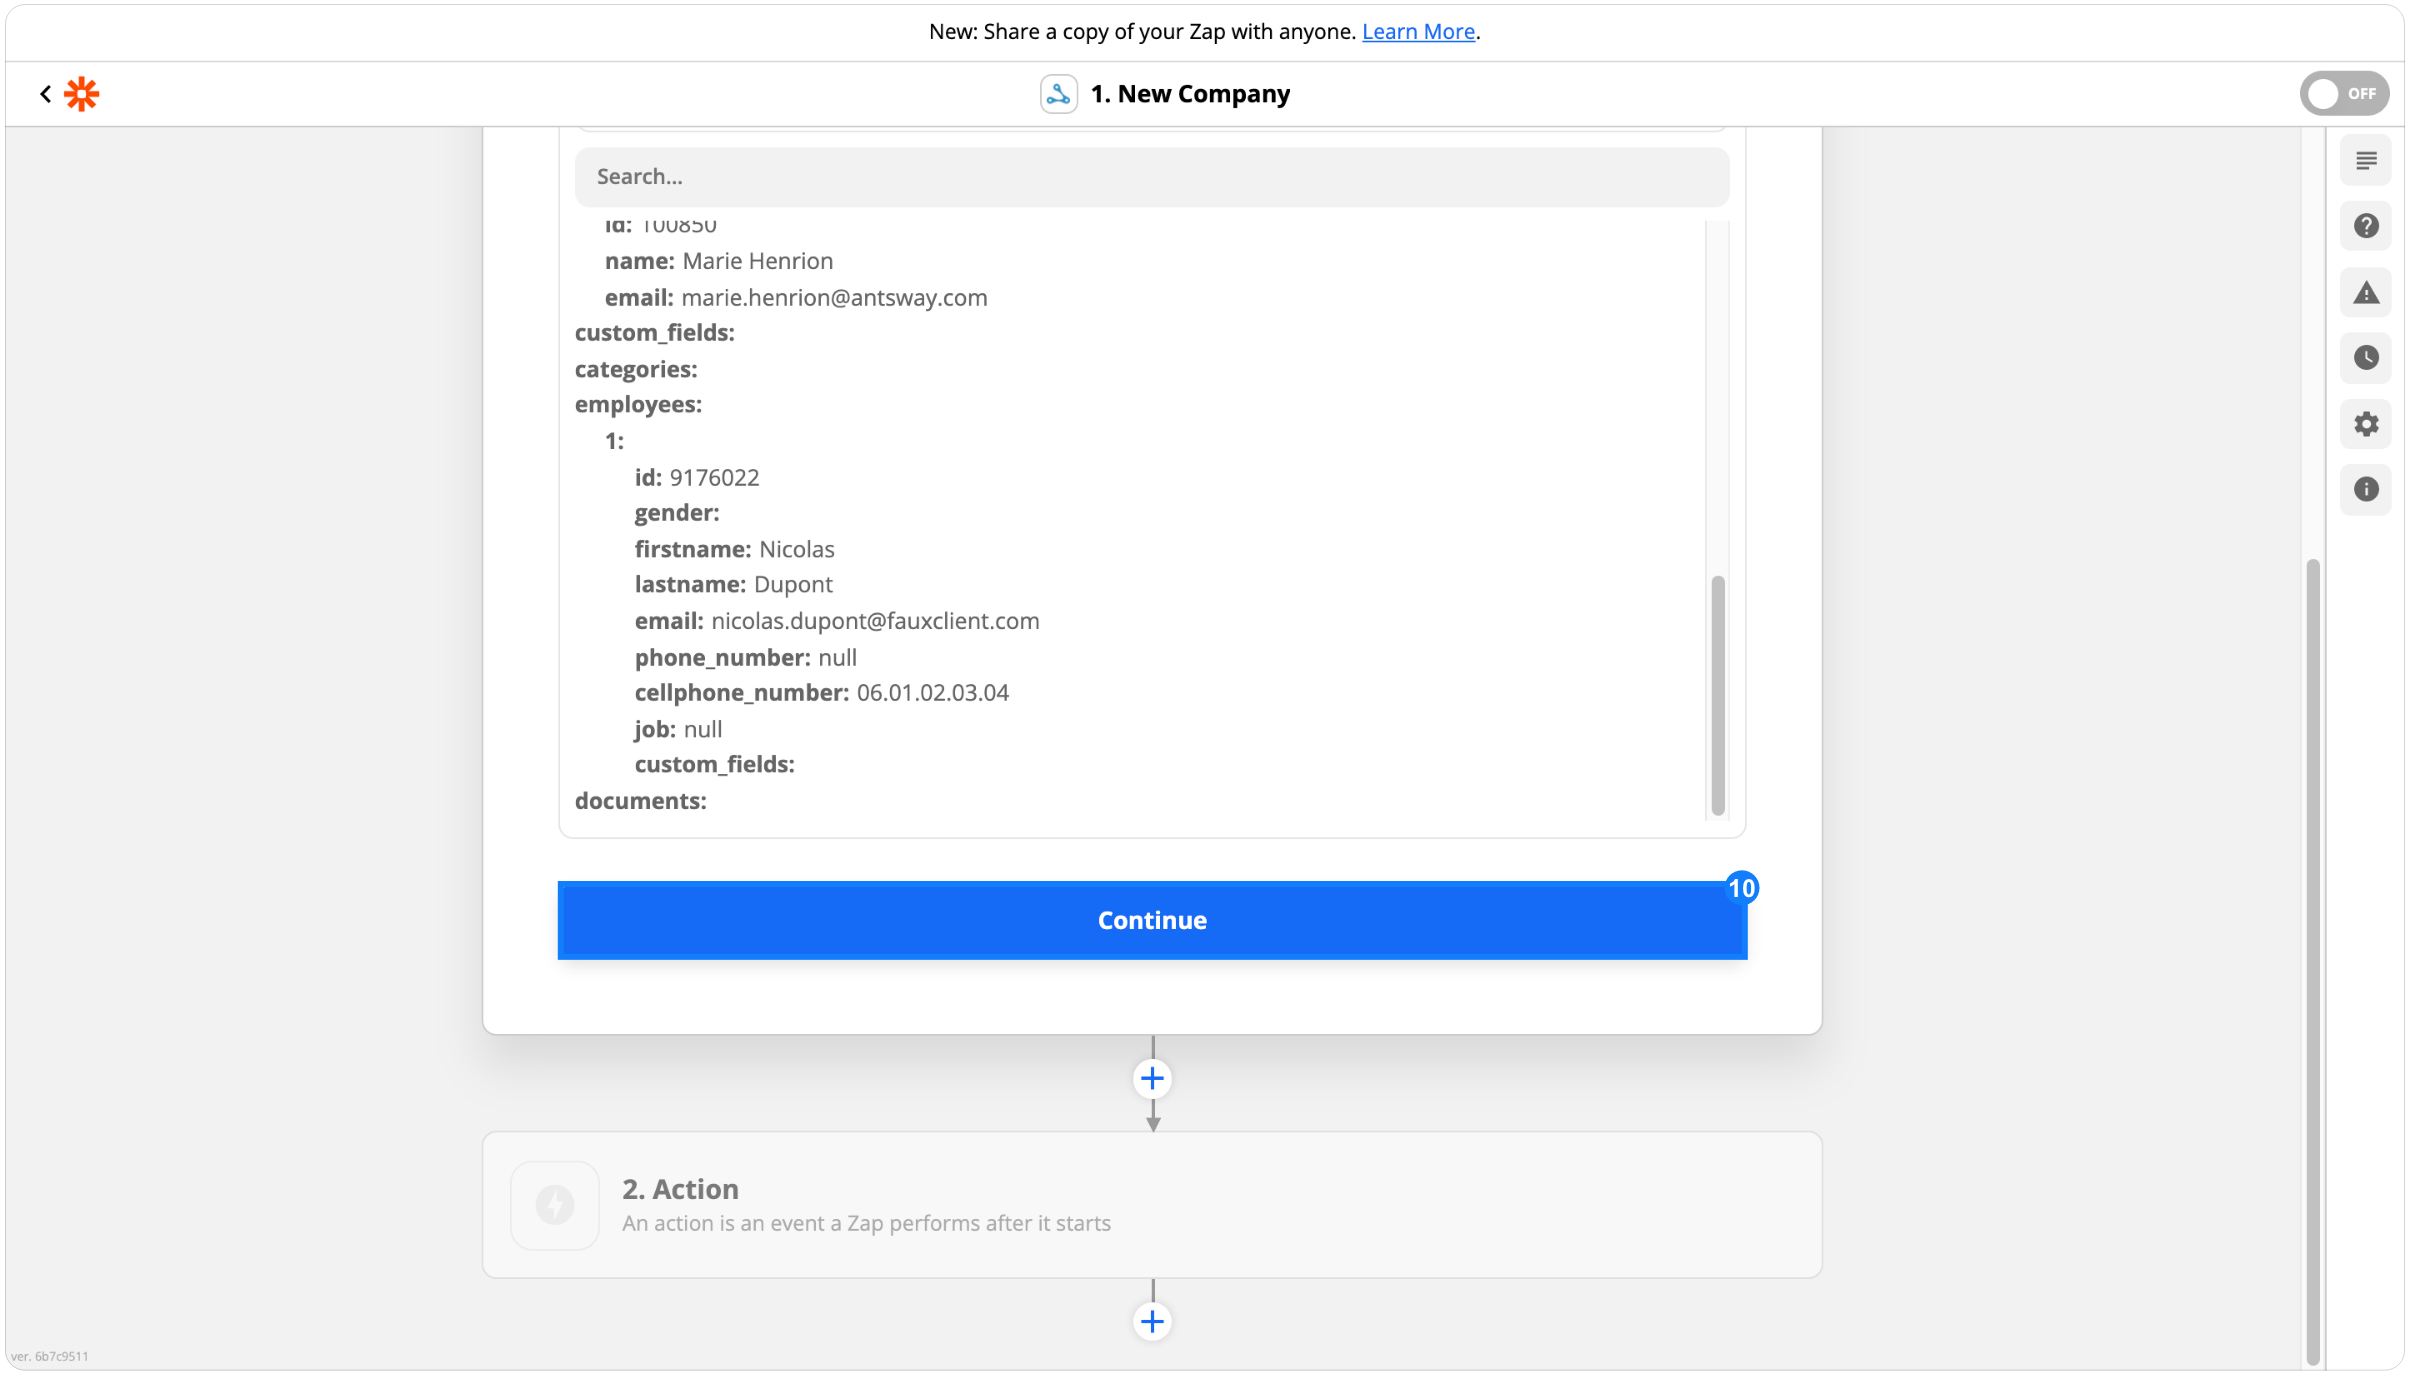The image size is (2409, 1374).
Task: Select nicolas.dupont@fauxclient.com email
Action: [x=875, y=621]
